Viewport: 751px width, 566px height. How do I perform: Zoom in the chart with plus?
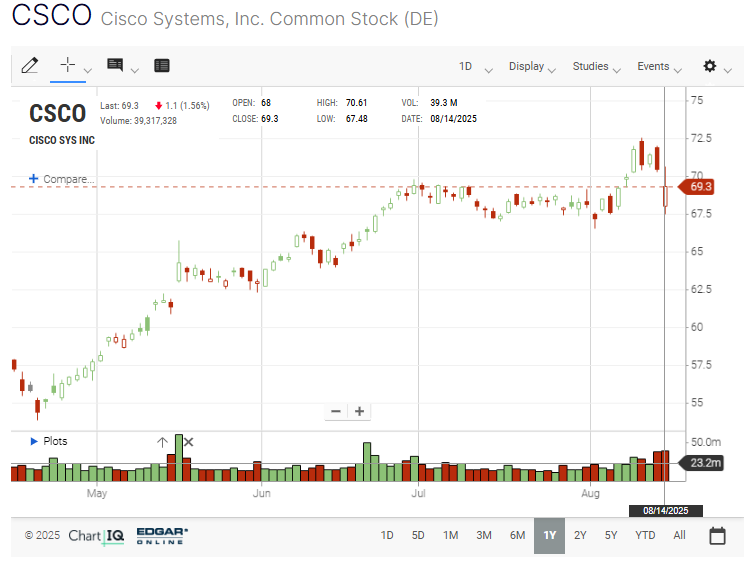coord(360,411)
